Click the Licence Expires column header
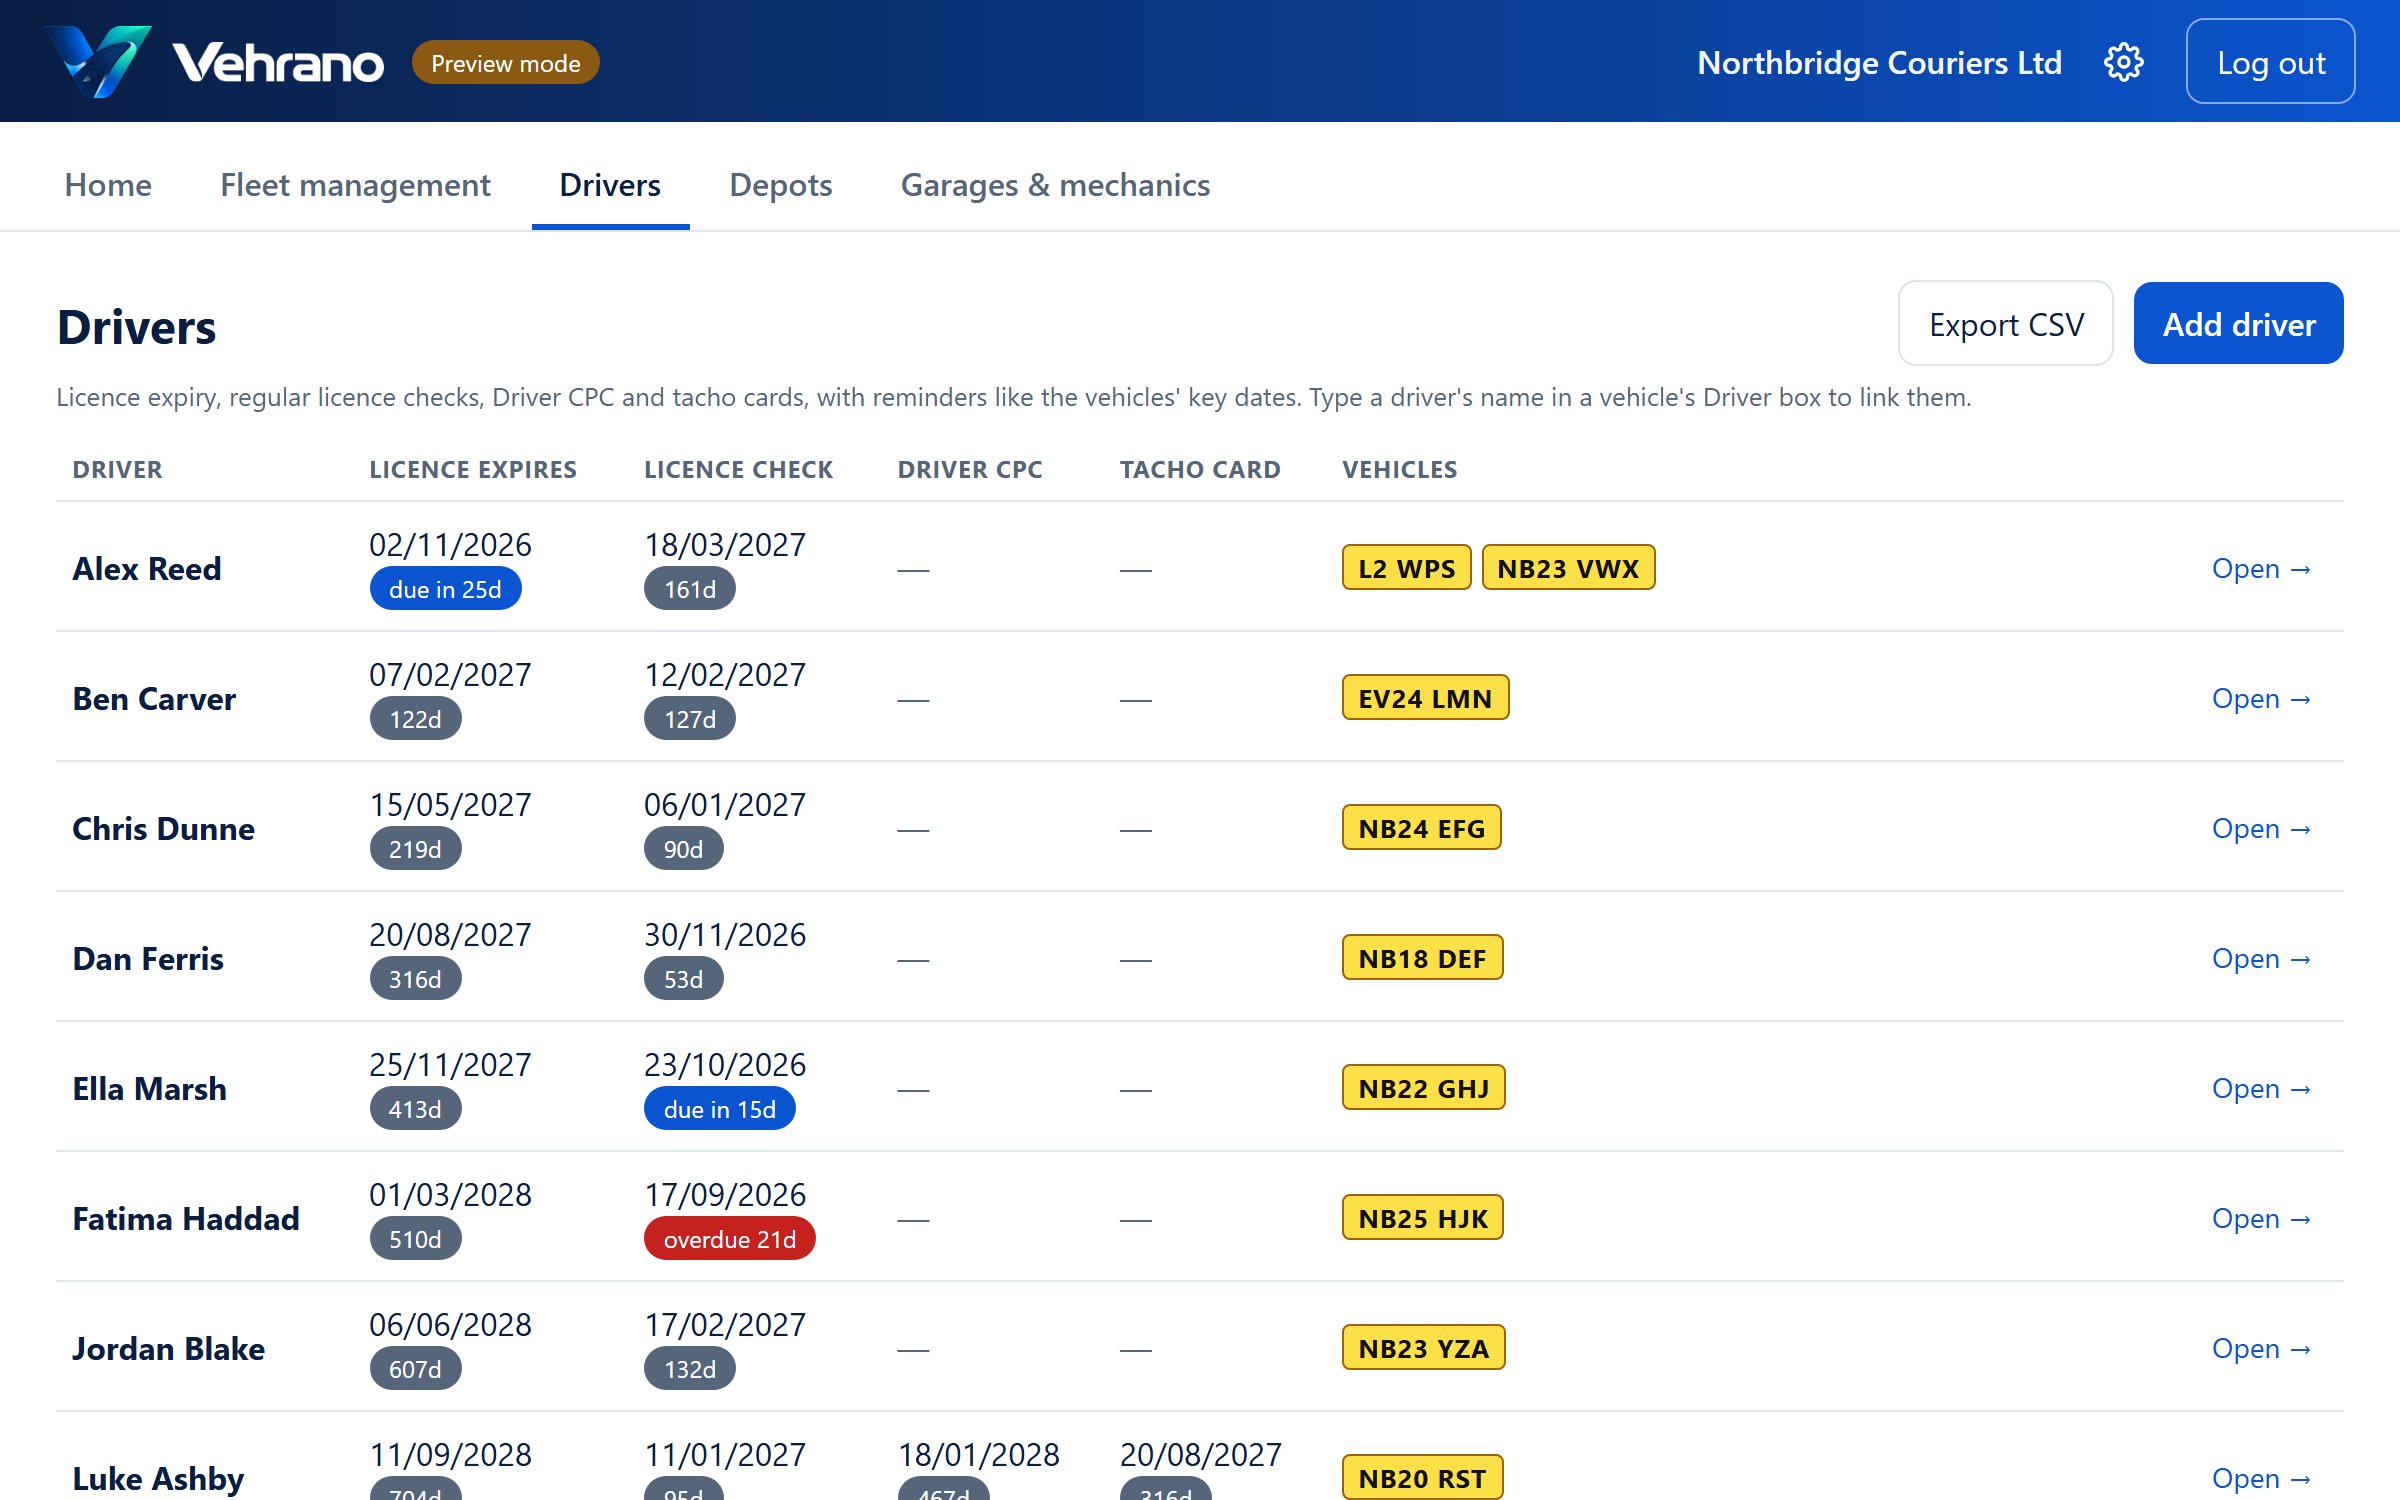 (x=473, y=469)
